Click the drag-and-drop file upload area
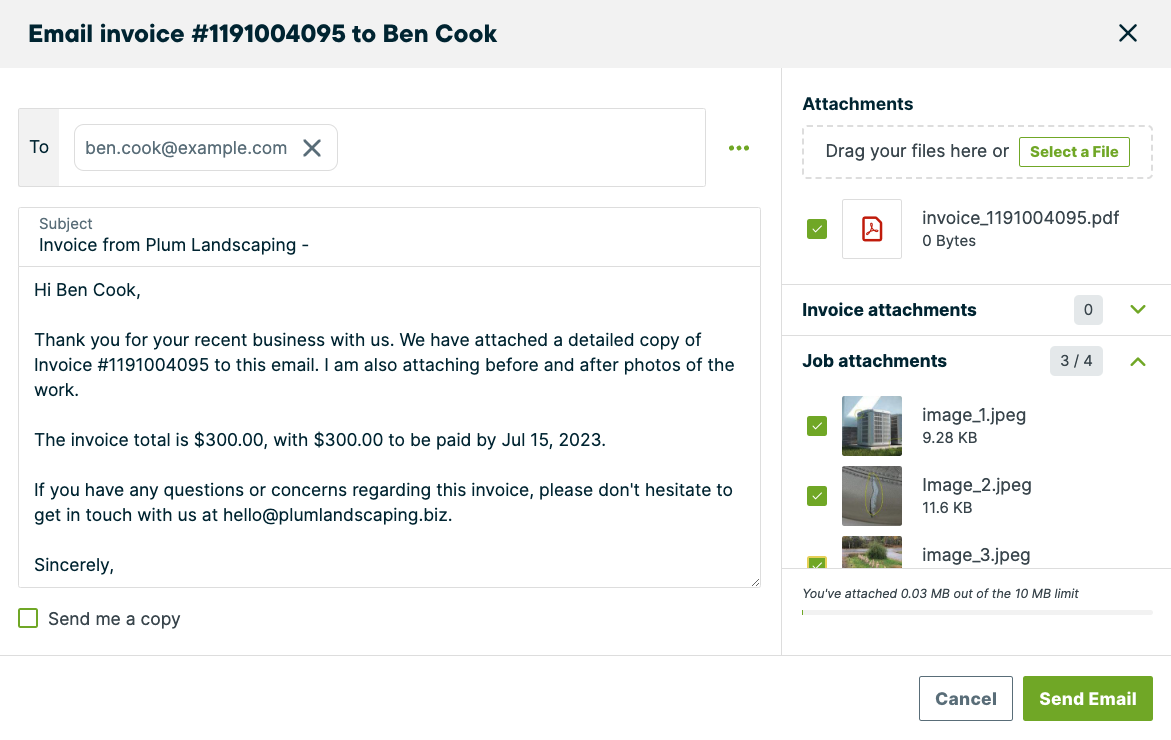The height and width of the screenshot is (740, 1171). point(977,152)
